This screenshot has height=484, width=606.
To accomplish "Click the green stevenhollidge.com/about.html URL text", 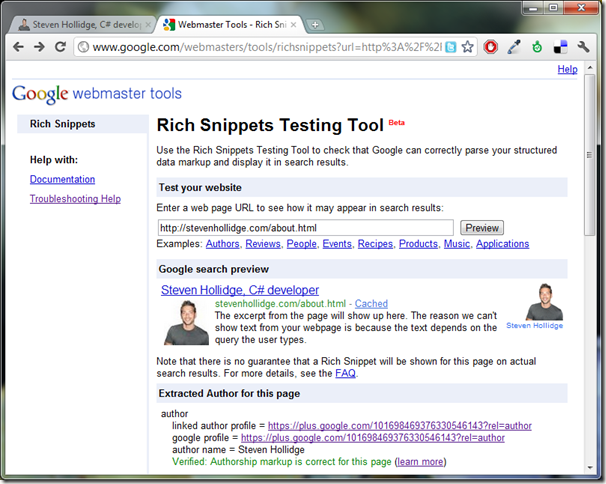I will coord(280,304).
